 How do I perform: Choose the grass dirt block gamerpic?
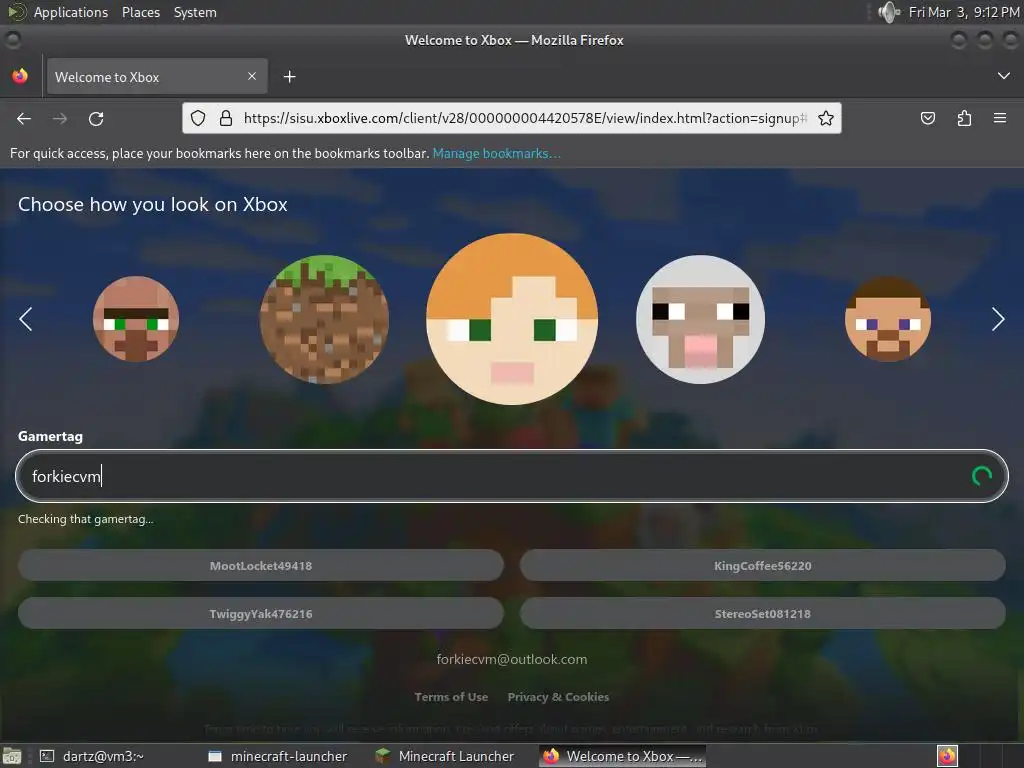pyautogui.click(x=324, y=319)
